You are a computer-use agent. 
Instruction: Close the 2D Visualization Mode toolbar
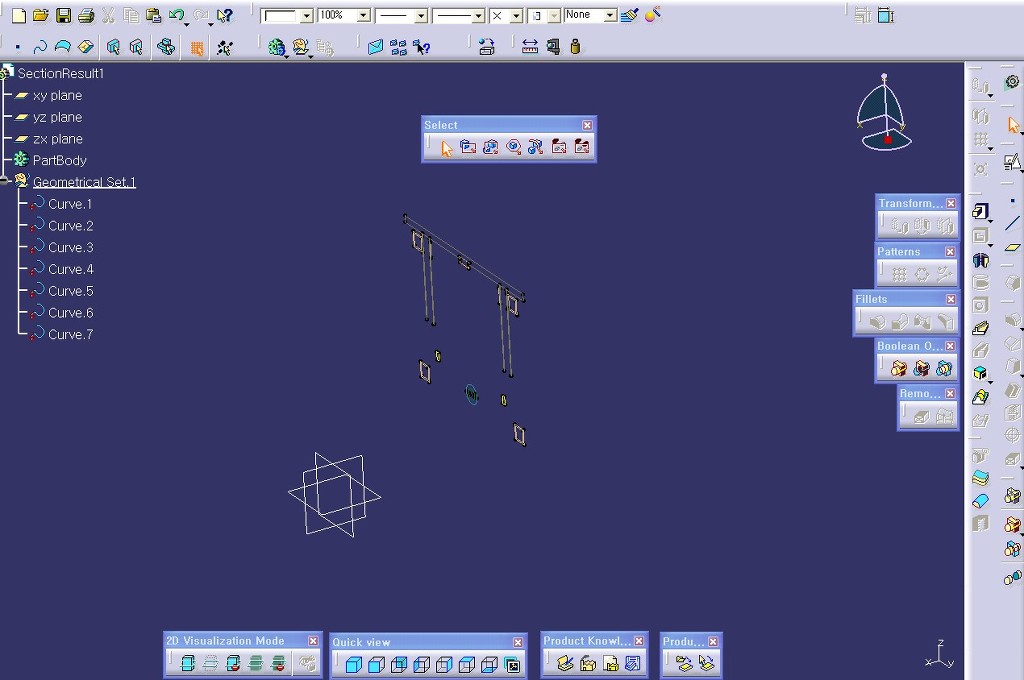(313, 641)
